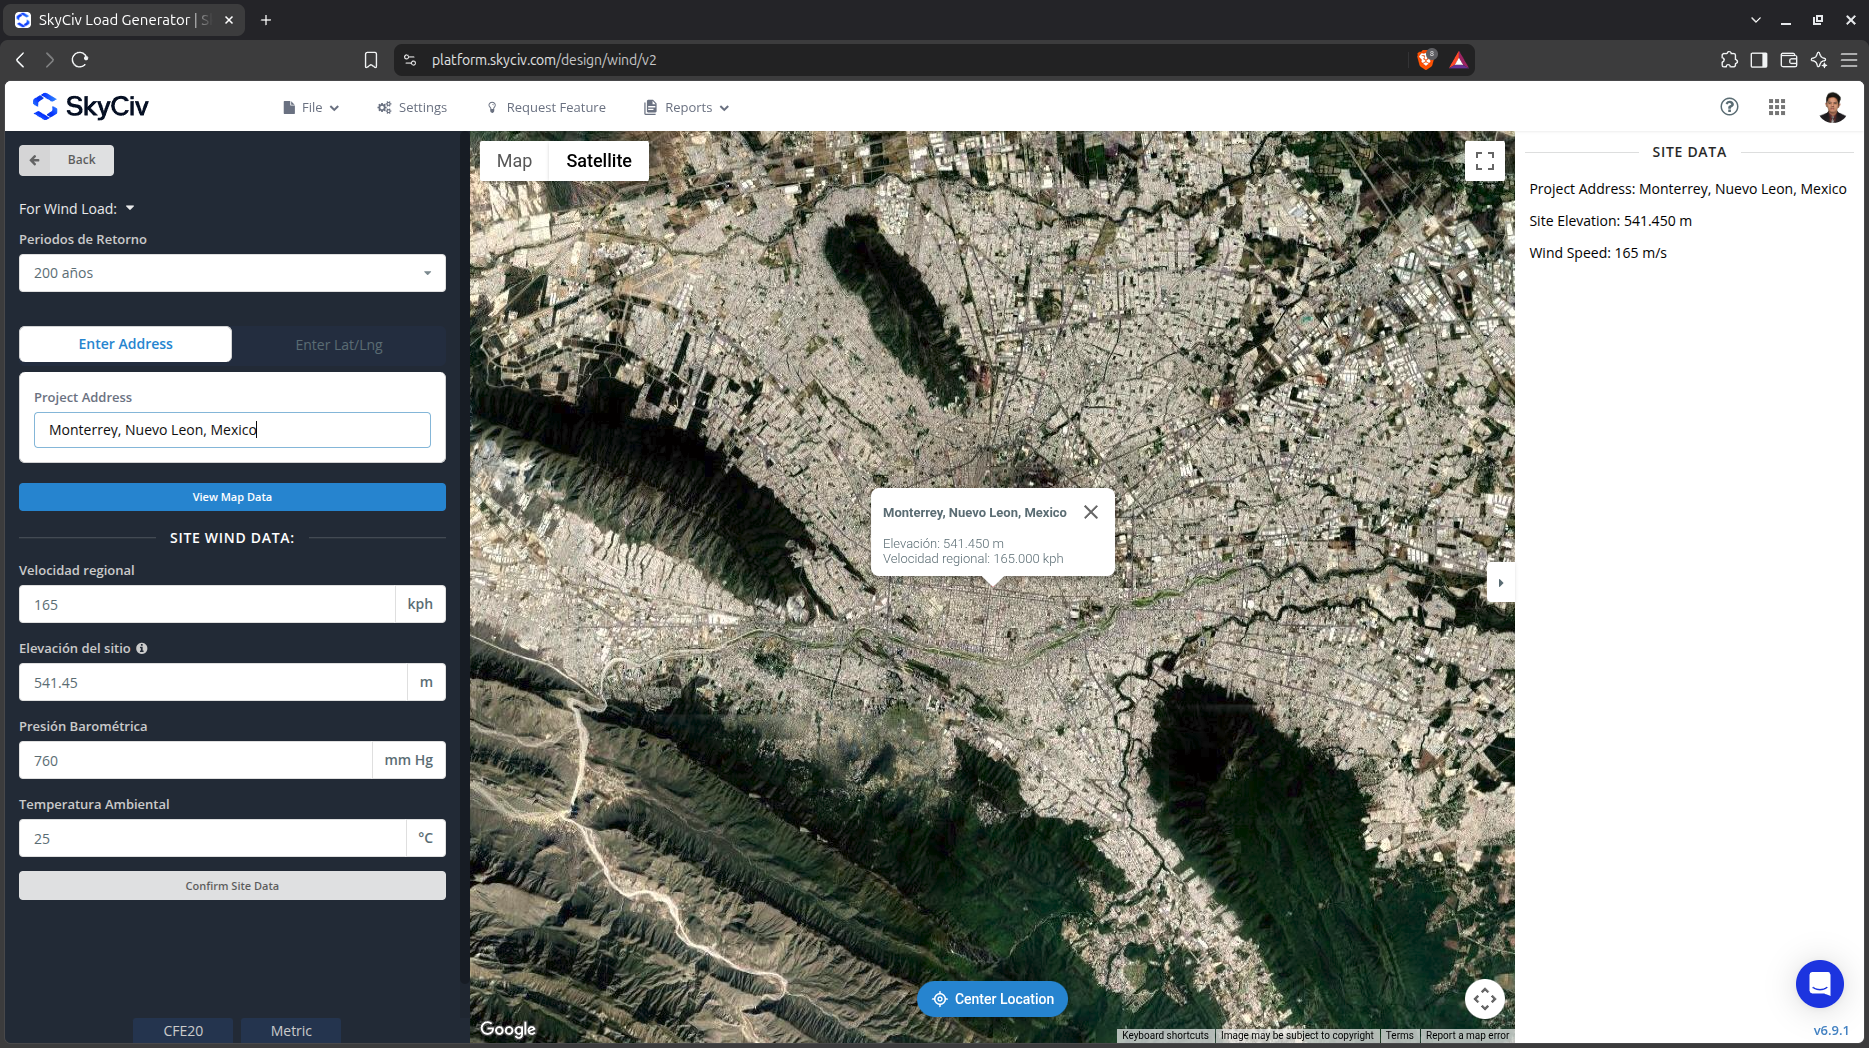Reload the browser page

pos(80,60)
